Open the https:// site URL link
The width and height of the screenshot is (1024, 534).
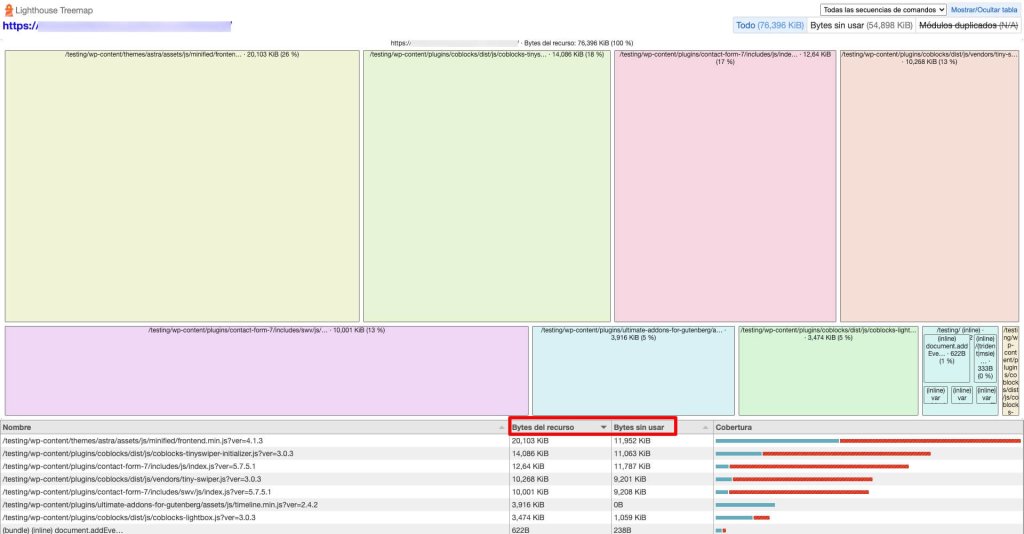(117, 26)
